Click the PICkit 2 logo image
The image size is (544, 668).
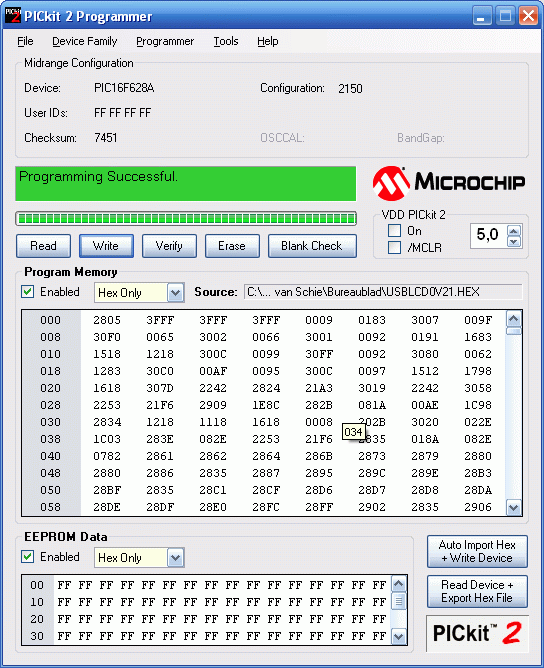(477, 633)
